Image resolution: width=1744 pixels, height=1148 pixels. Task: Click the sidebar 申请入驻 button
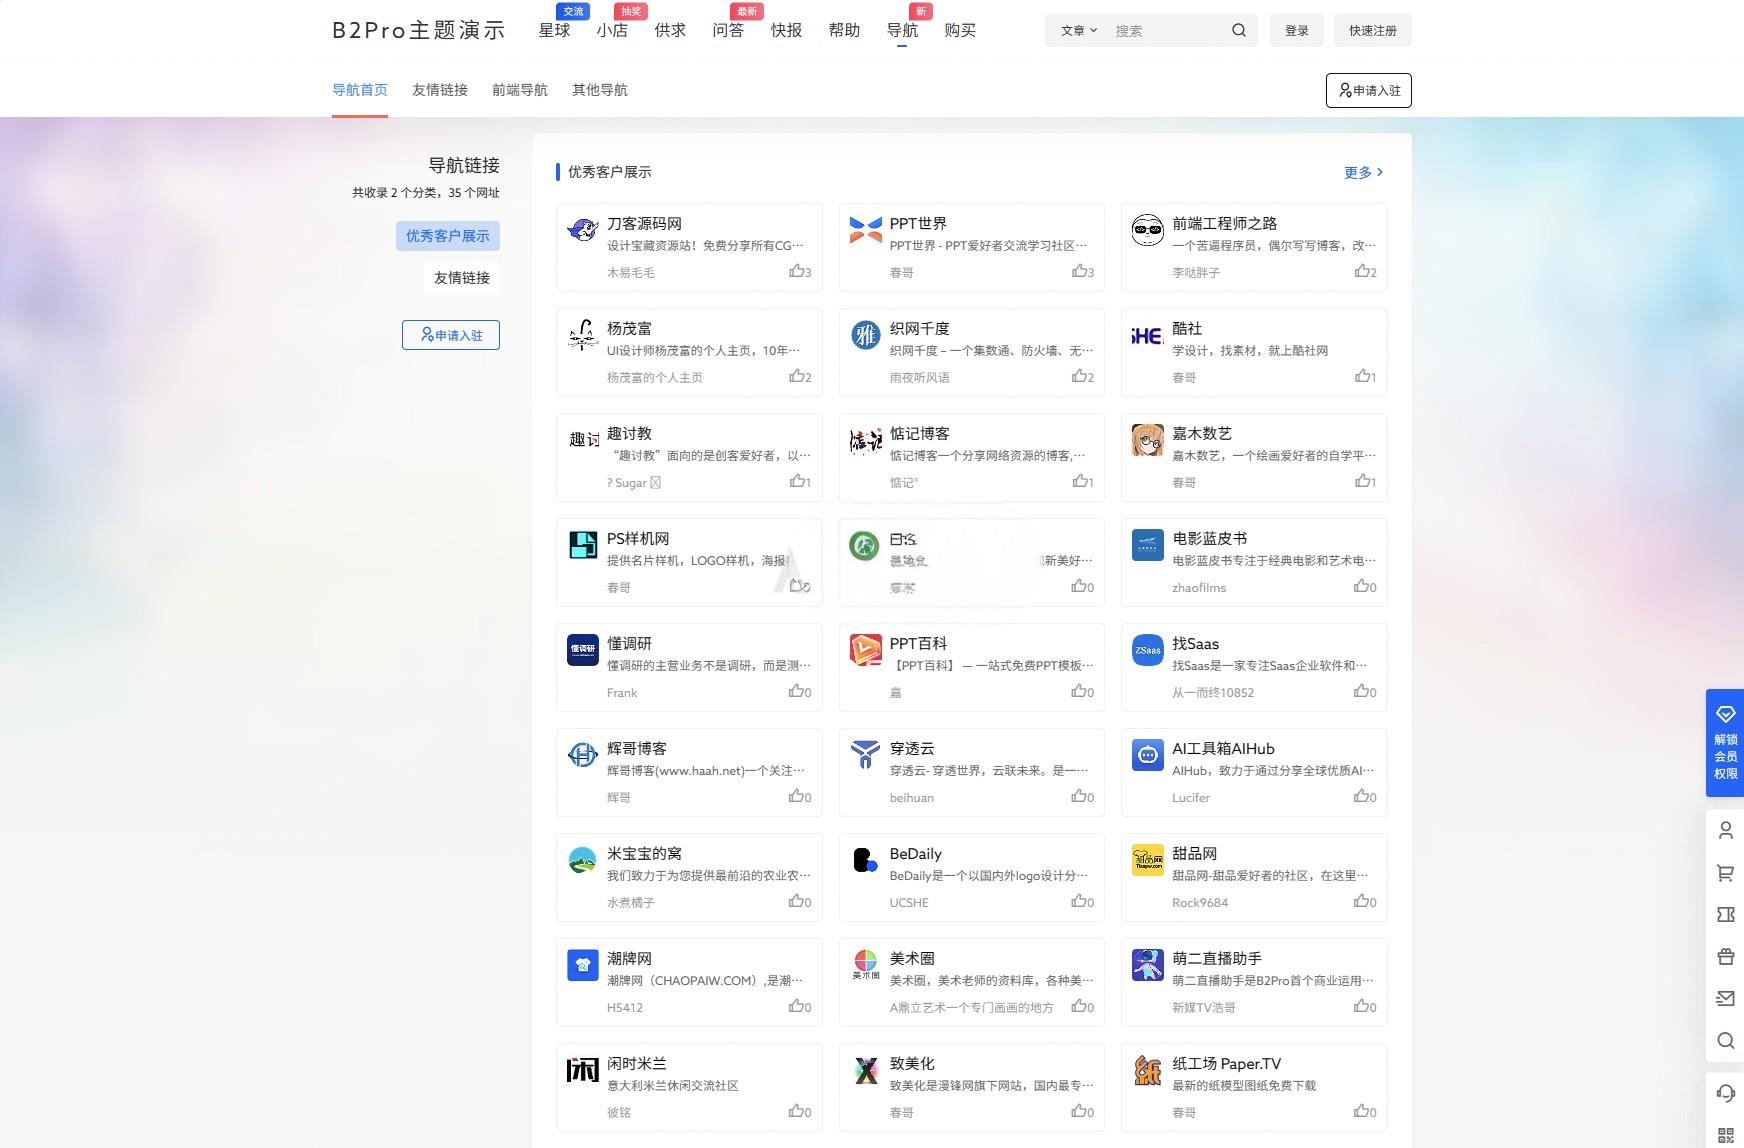click(451, 335)
